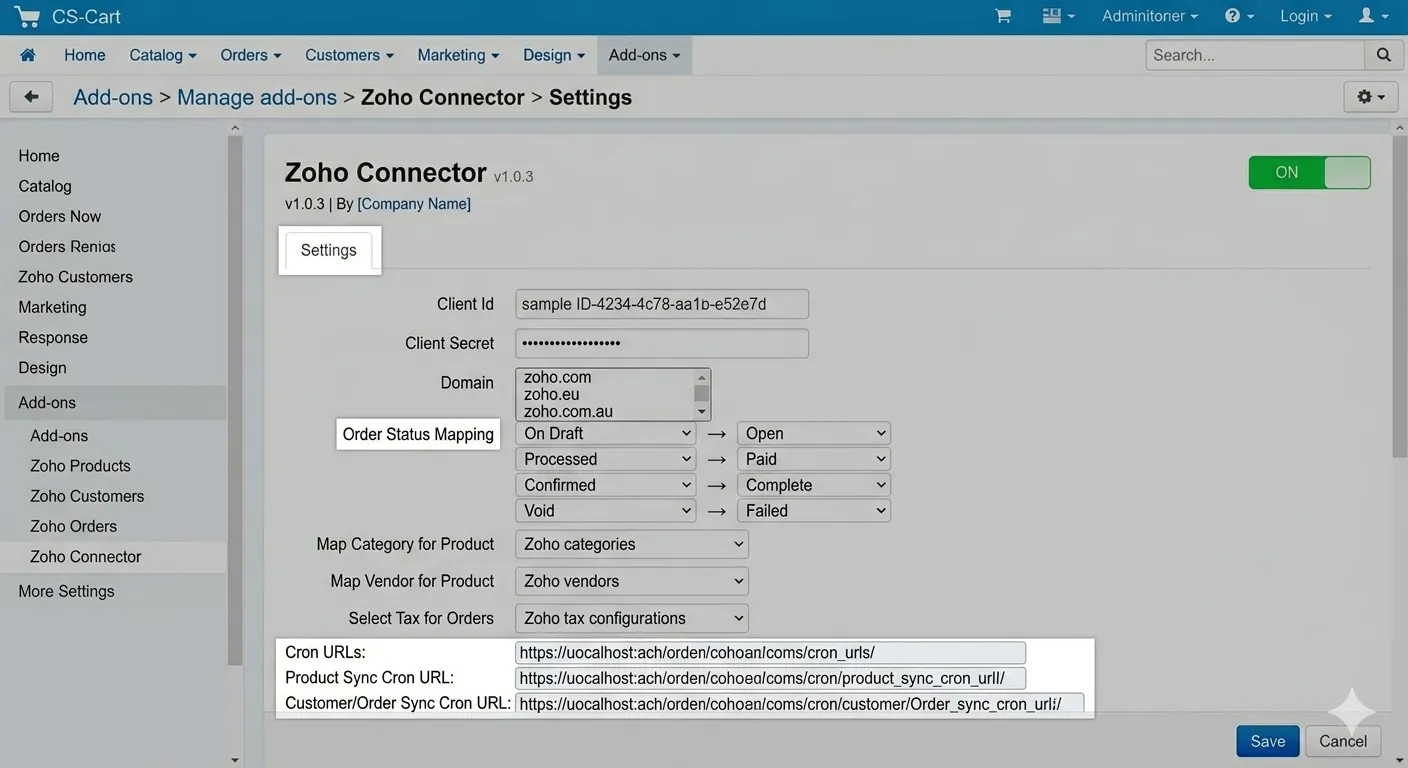Open the Add-ons menu in navbar
The width and height of the screenshot is (1408, 768).
click(x=644, y=55)
